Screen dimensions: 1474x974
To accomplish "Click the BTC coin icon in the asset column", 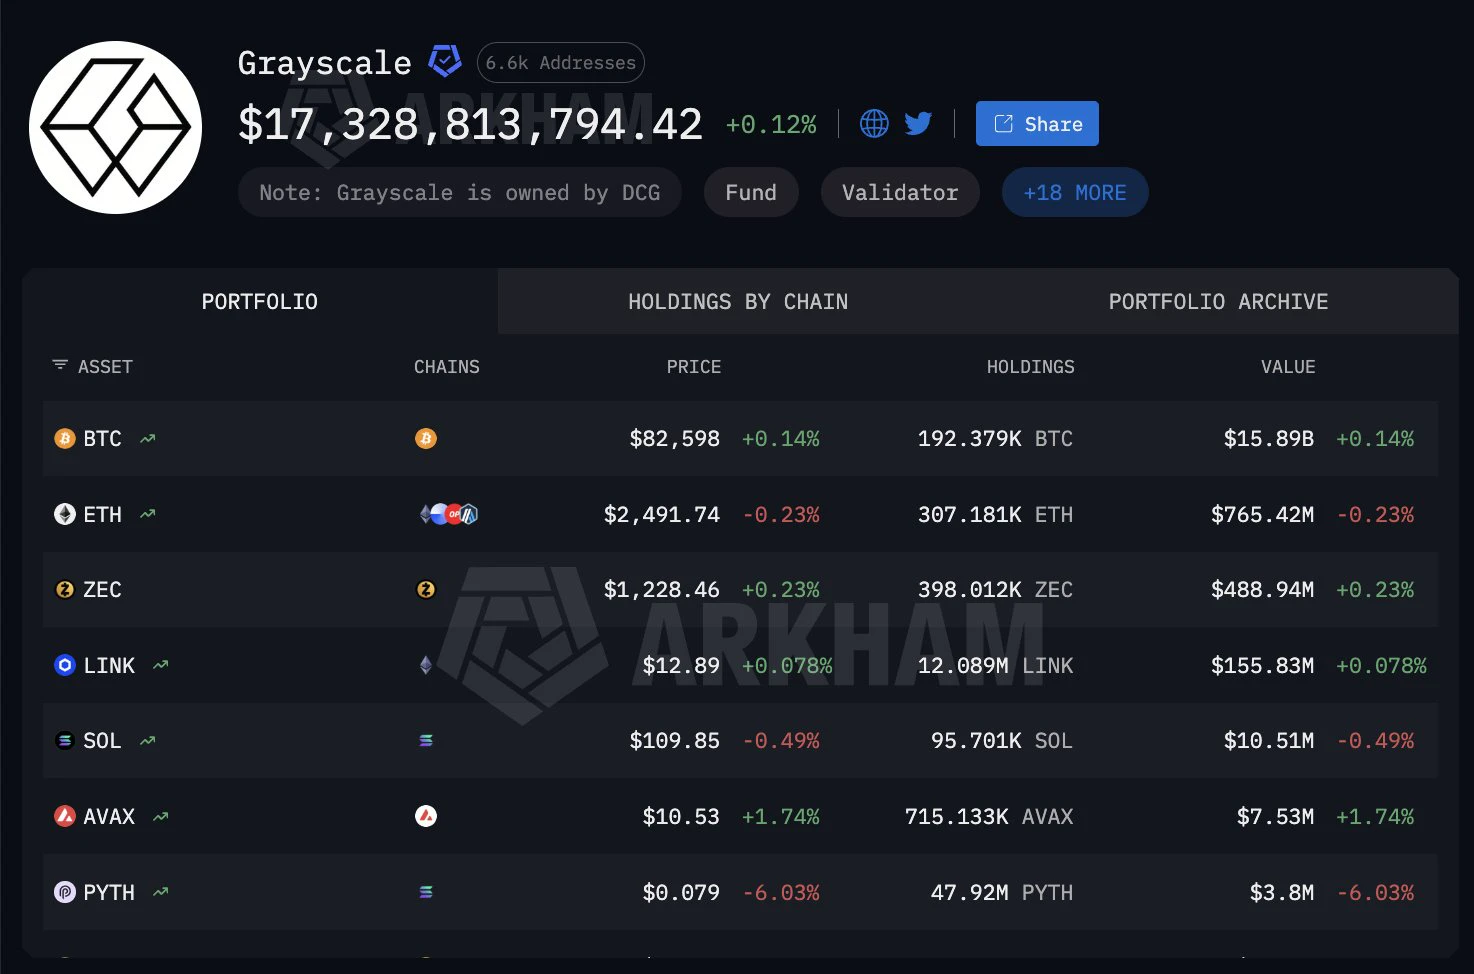I will [65, 438].
